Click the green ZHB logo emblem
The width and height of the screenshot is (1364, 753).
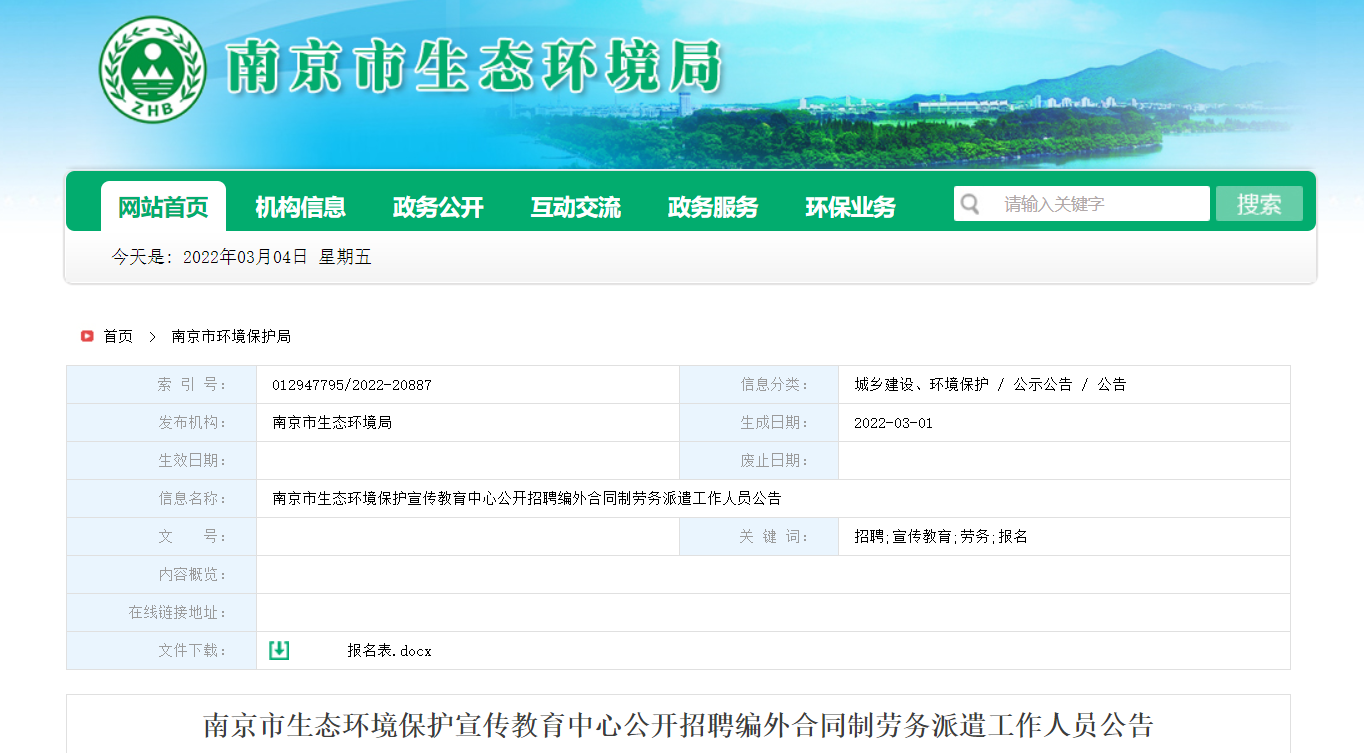click(152, 70)
